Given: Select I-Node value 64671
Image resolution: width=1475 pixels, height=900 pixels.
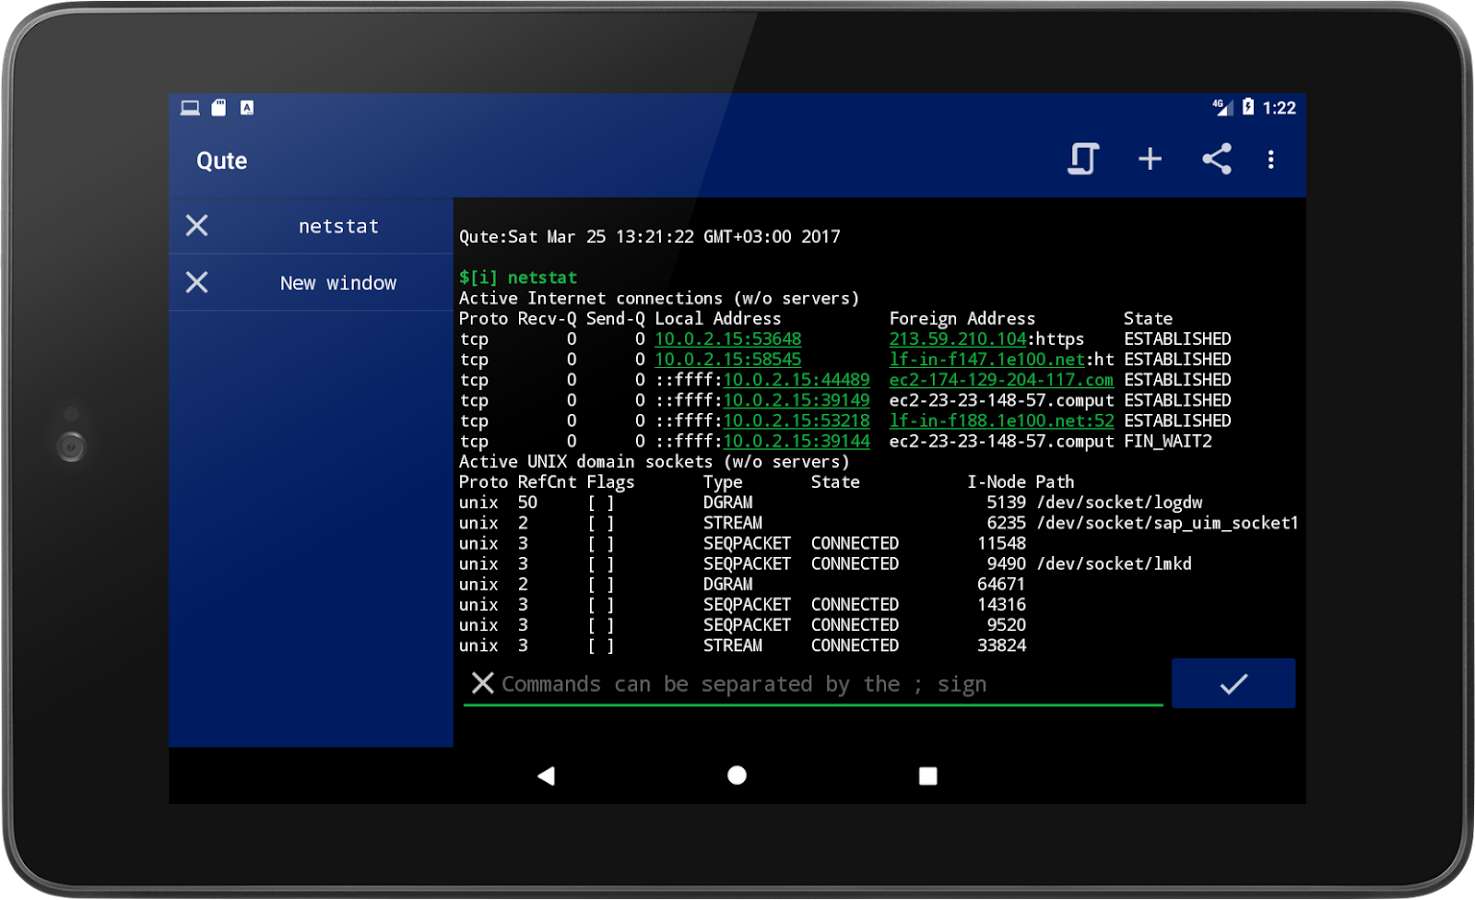Looking at the screenshot, I should coord(1002,584).
